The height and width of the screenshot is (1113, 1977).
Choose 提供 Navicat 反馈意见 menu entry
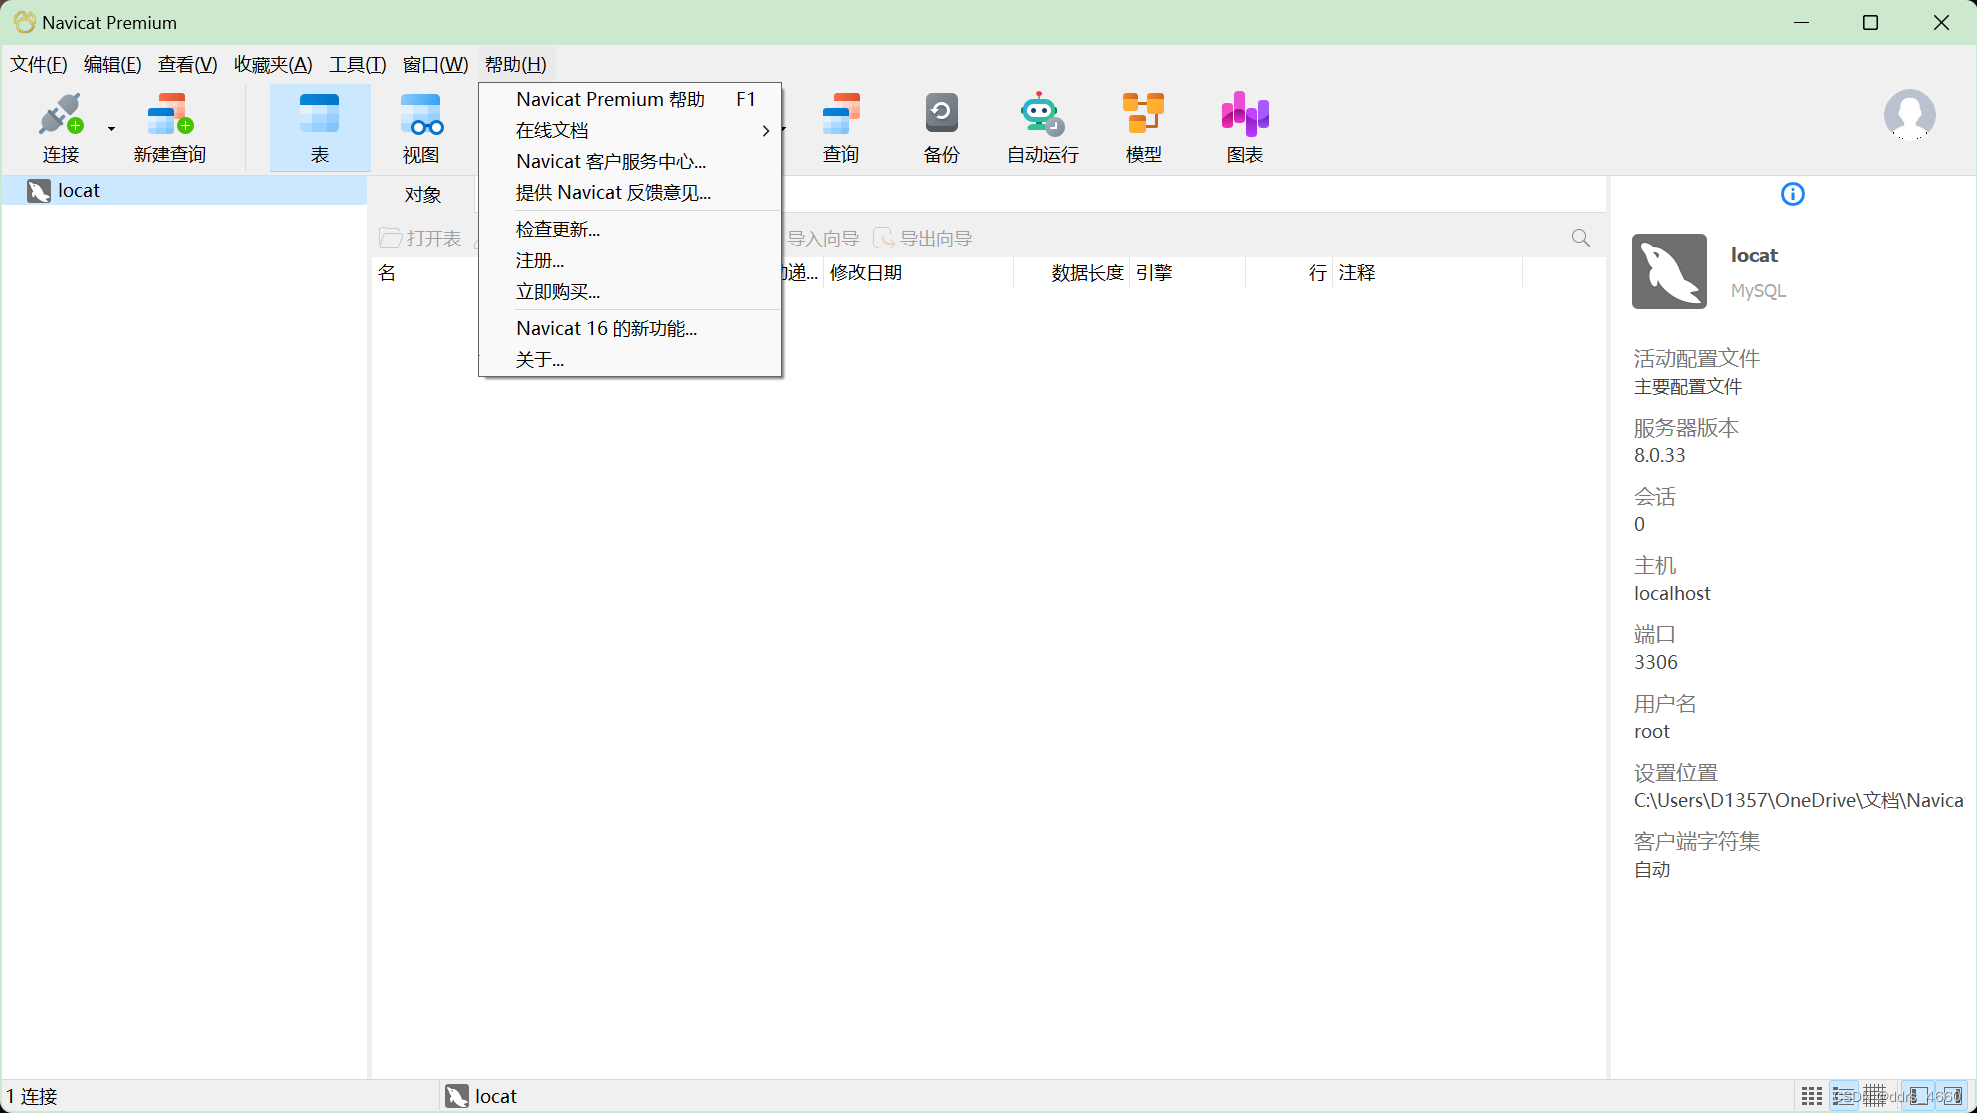(630, 192)
